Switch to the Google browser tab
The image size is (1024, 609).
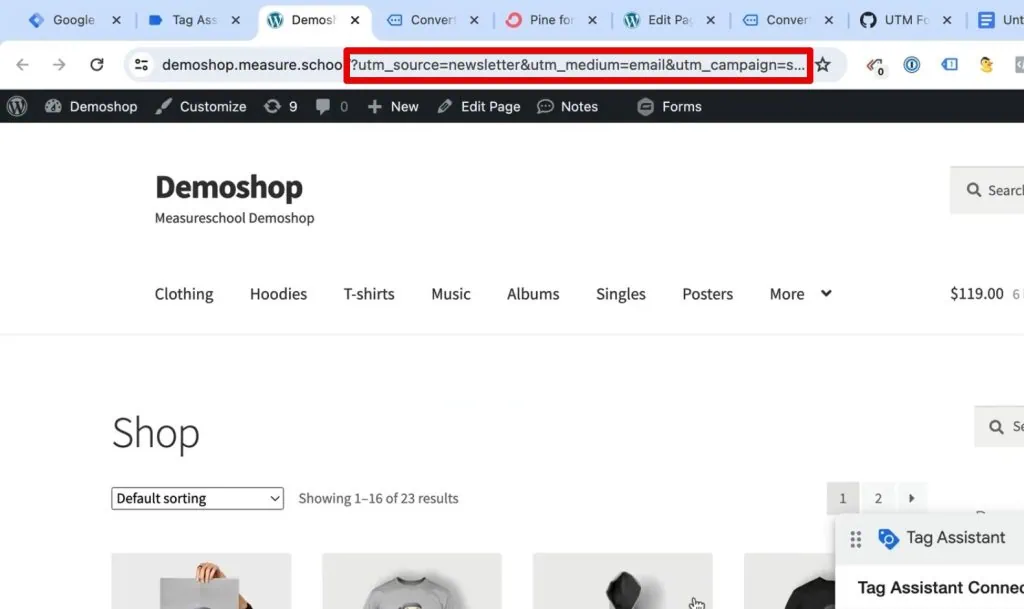[70, 18]
